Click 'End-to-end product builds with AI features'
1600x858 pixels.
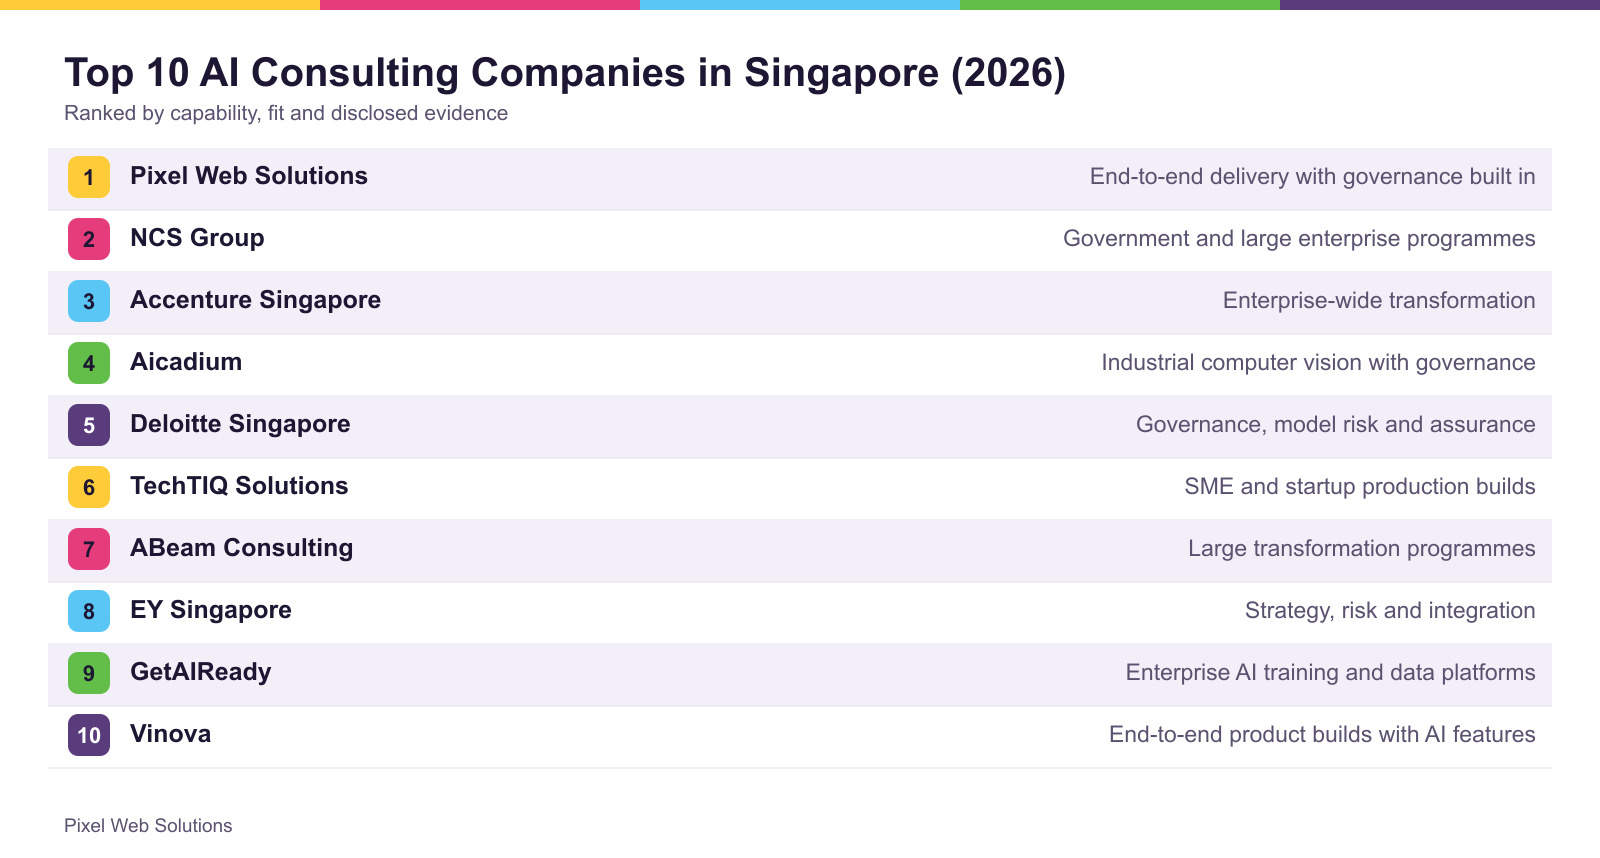click(1322, 735)
